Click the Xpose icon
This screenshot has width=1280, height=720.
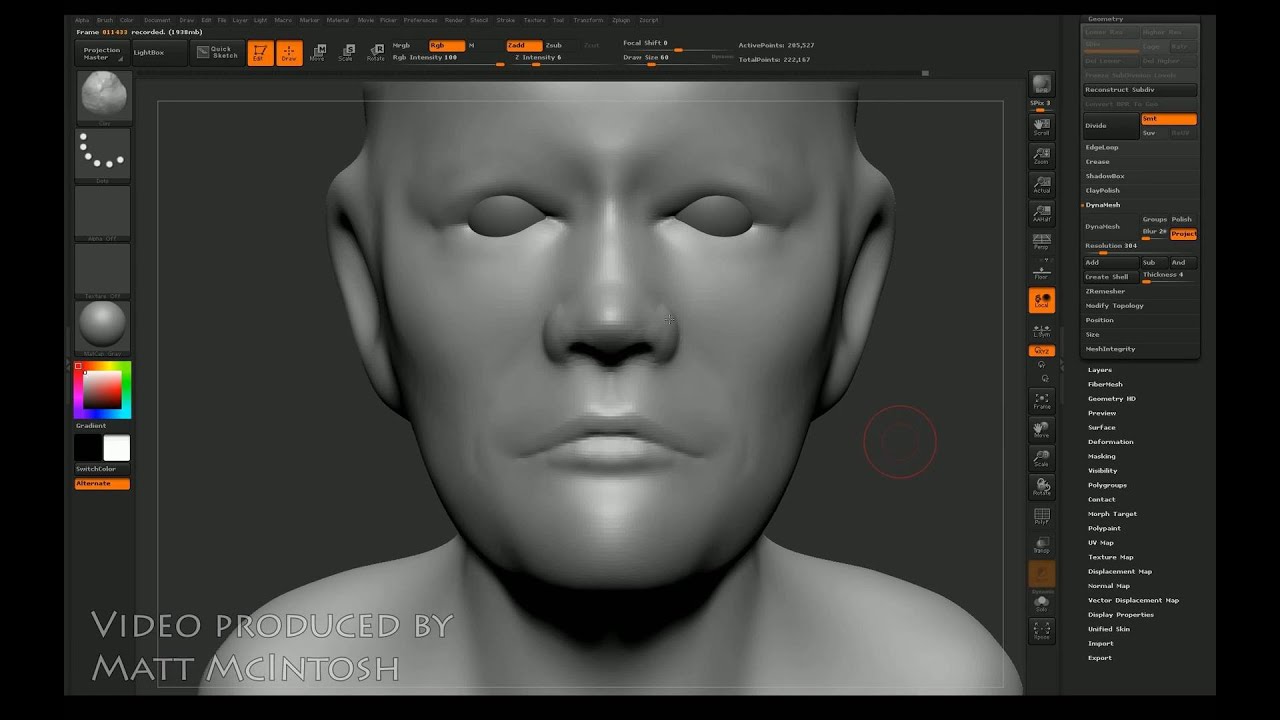(x=1041, y=631)
